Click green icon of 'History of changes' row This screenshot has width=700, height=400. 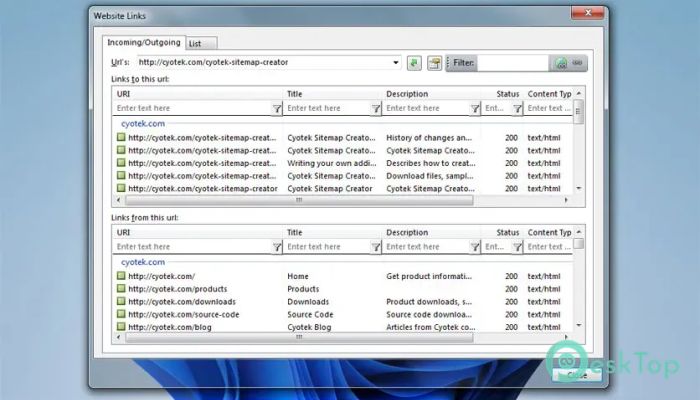click(121, 138)
